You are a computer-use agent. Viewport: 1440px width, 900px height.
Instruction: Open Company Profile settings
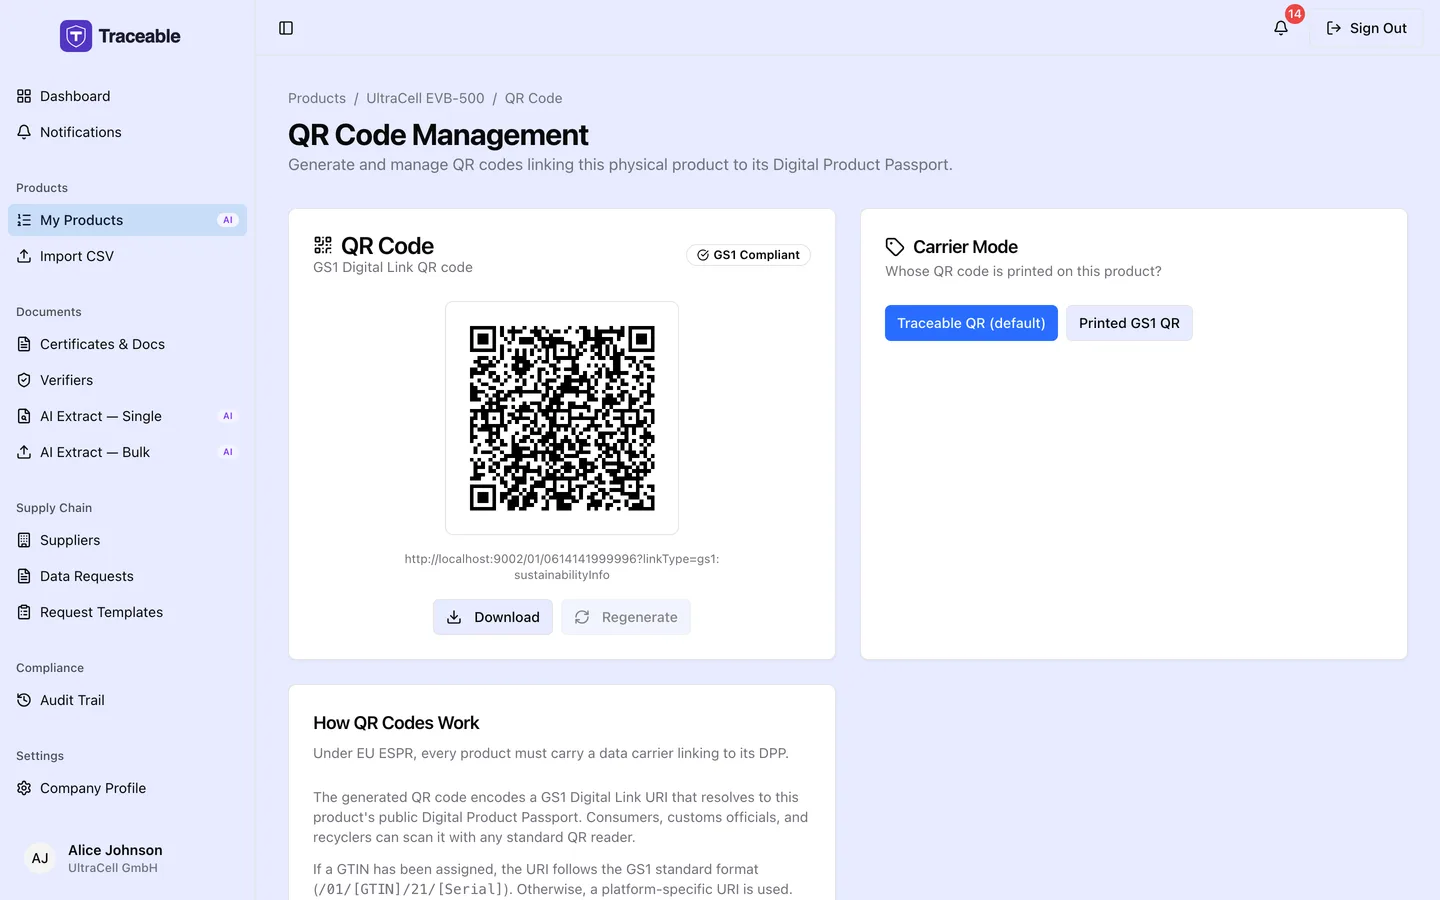tap(127, 788)
